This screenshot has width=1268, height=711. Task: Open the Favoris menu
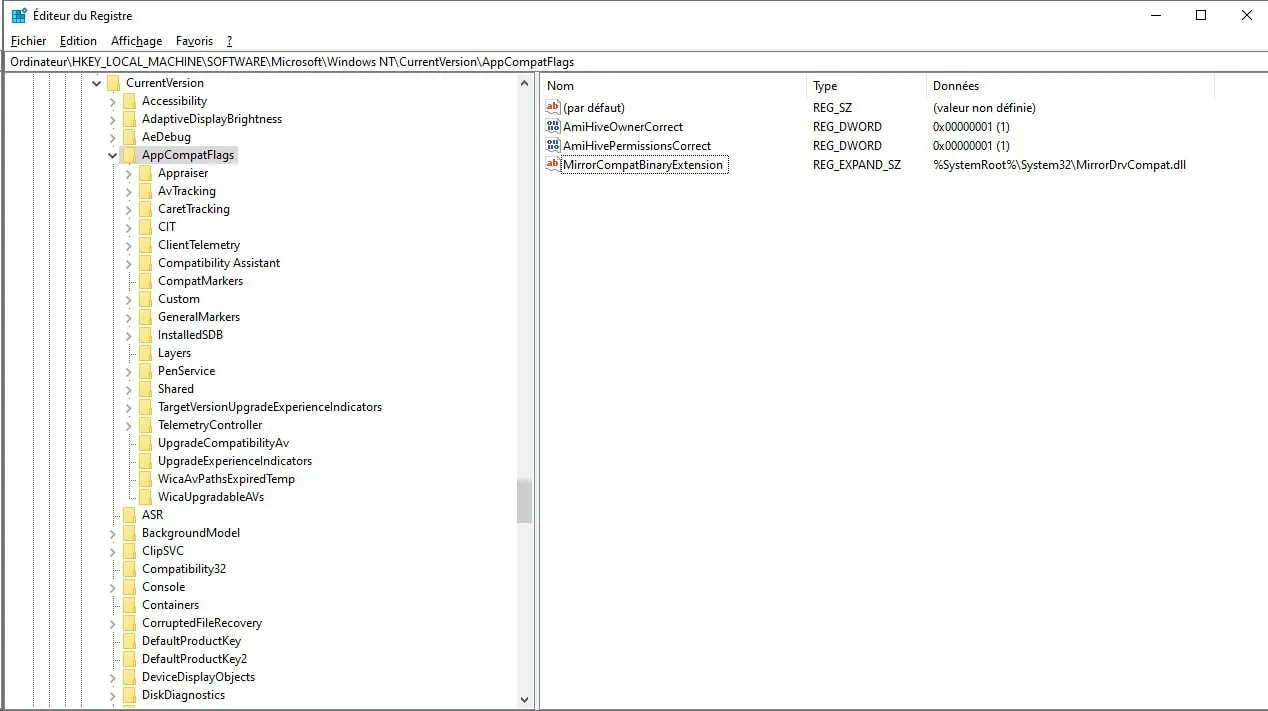pos(194,41)
